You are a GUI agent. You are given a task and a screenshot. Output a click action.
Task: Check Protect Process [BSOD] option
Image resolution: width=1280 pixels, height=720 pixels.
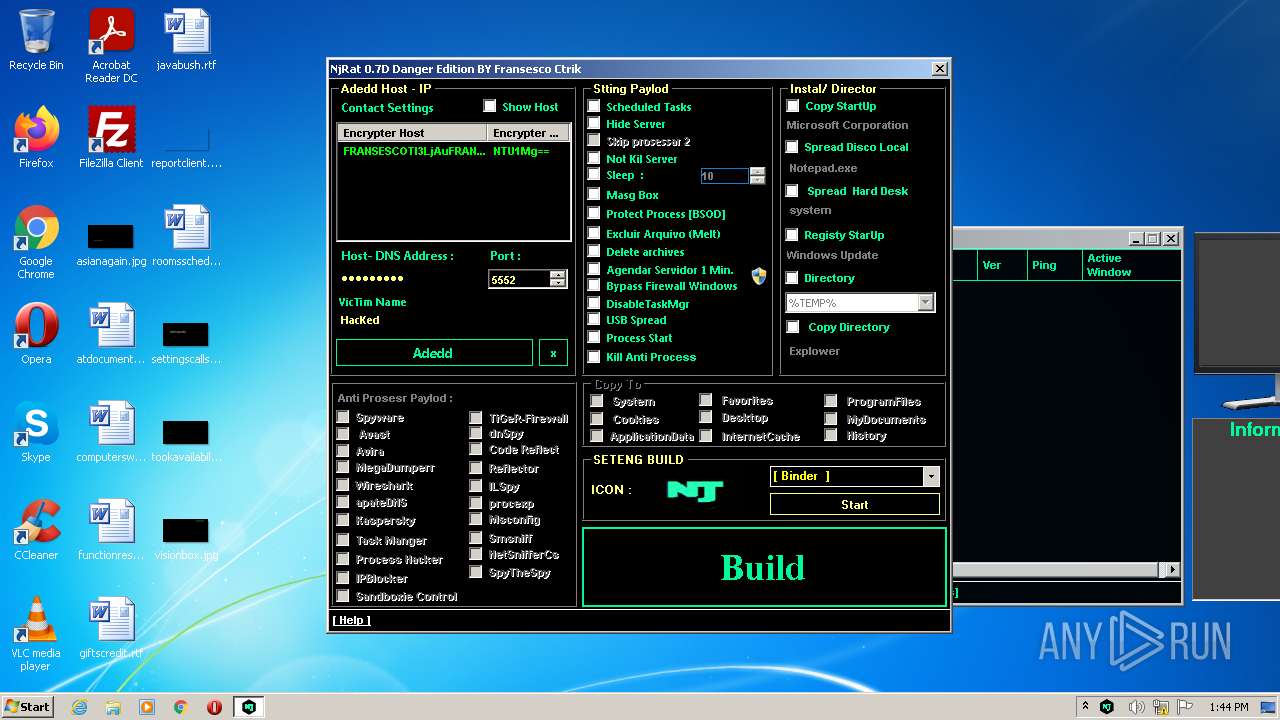click(x=594, y=214)
